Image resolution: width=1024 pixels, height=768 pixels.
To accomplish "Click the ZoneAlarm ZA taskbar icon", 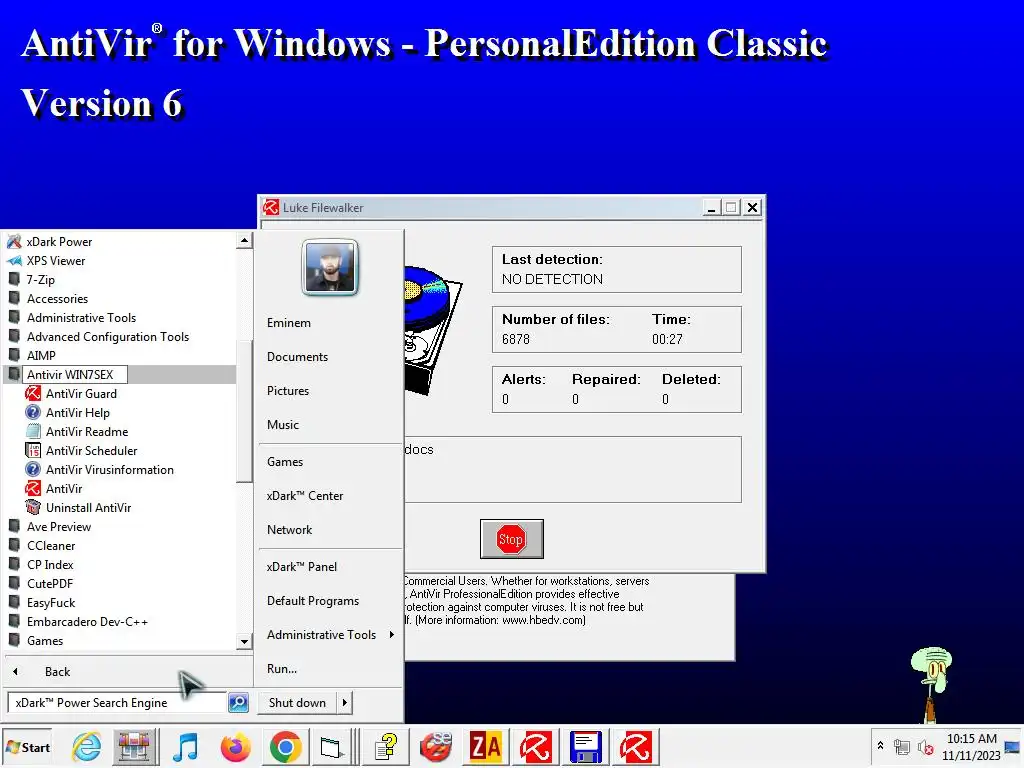I will tap(485, 747).
